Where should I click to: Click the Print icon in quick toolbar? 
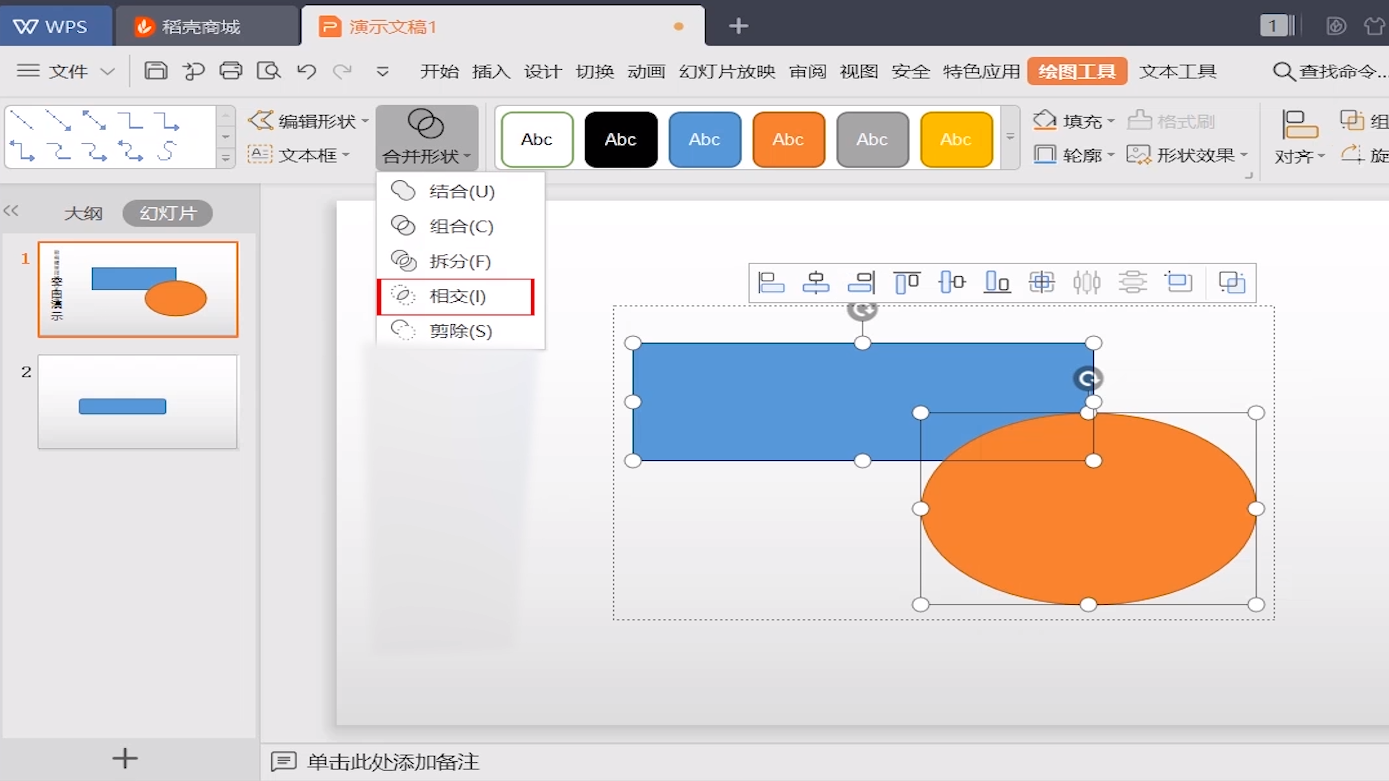(231, 70)
